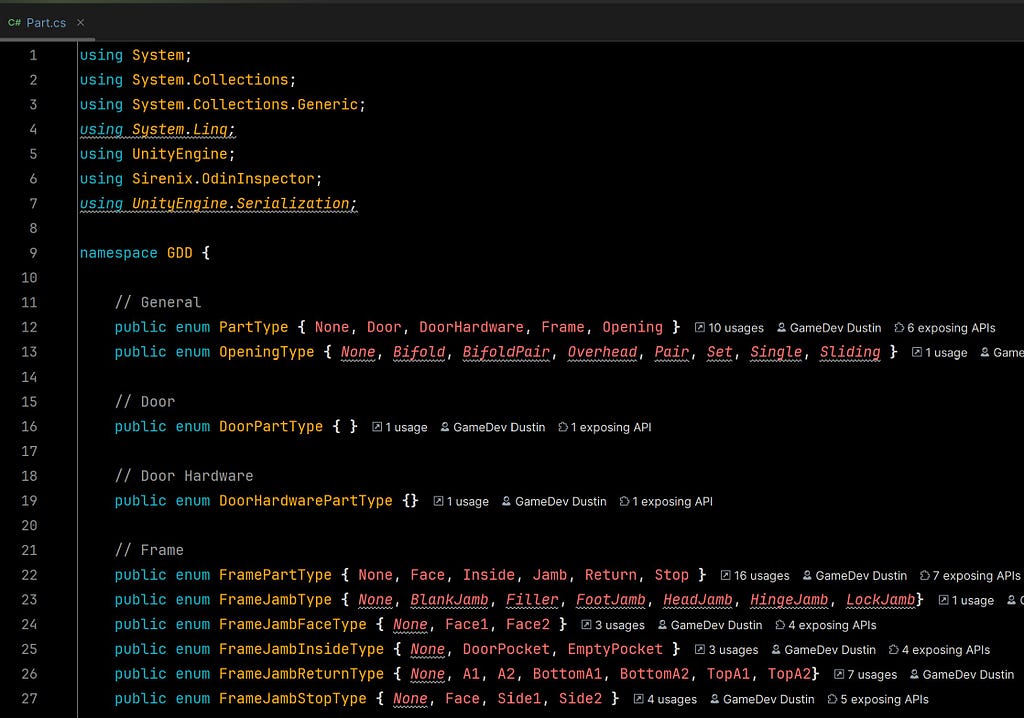The height and width of the screenshot is (718, 1024).
Task: Click exposing APIs icon on FramePartType line
Action: click(x=924, y=575)
